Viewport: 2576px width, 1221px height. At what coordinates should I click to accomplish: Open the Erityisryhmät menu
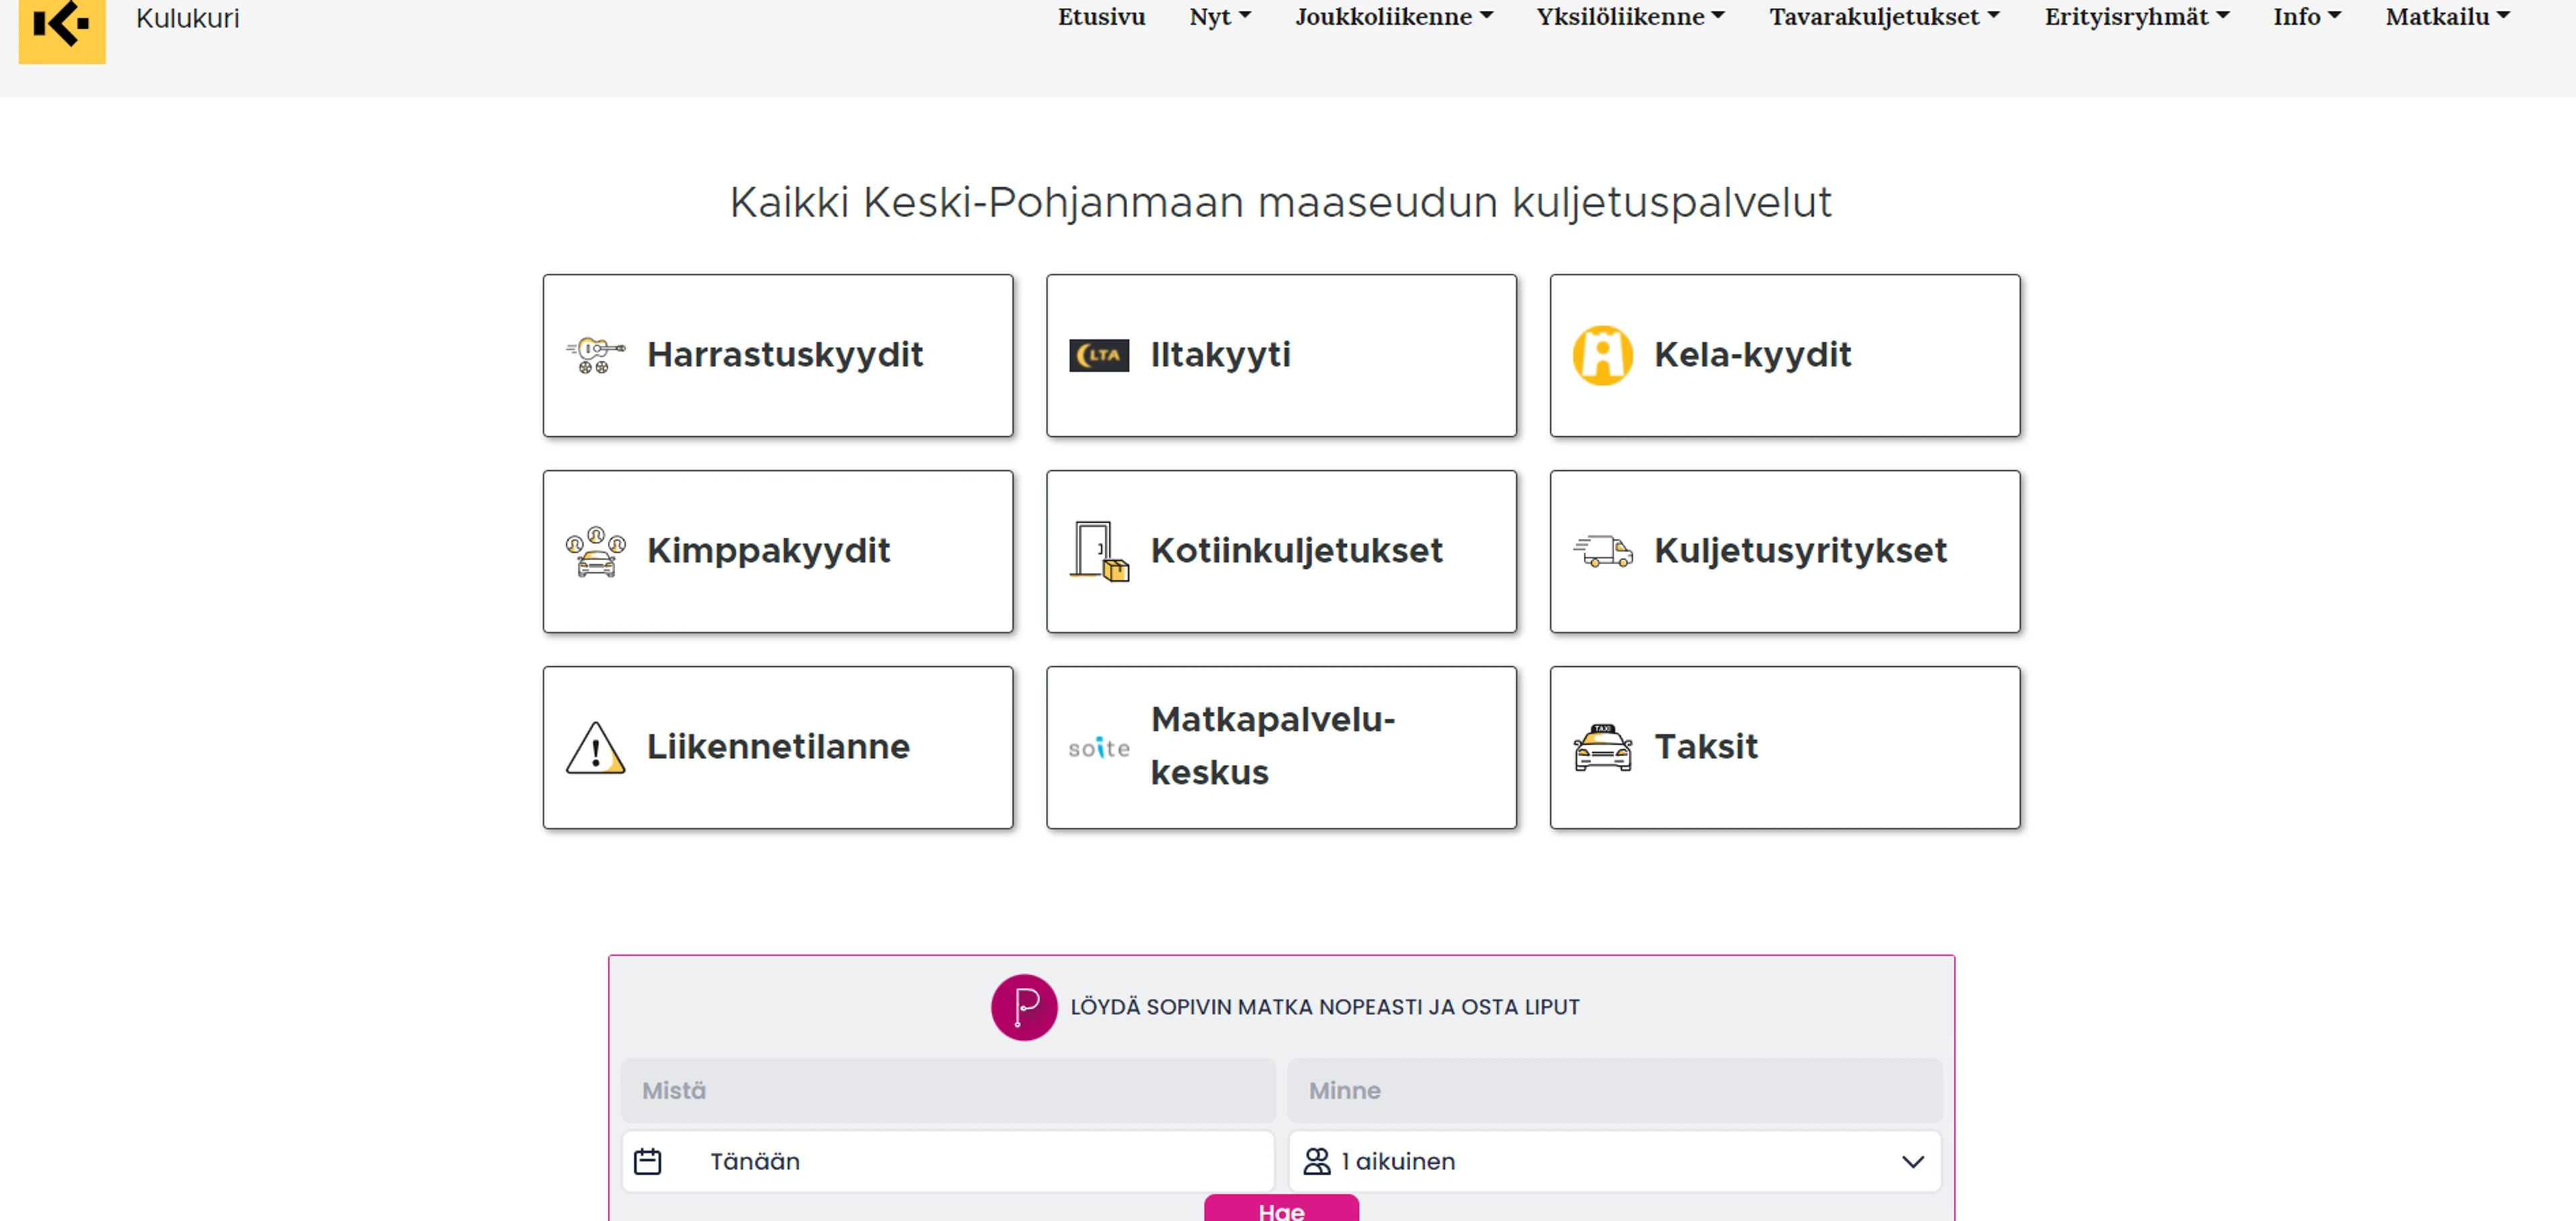2136,17
